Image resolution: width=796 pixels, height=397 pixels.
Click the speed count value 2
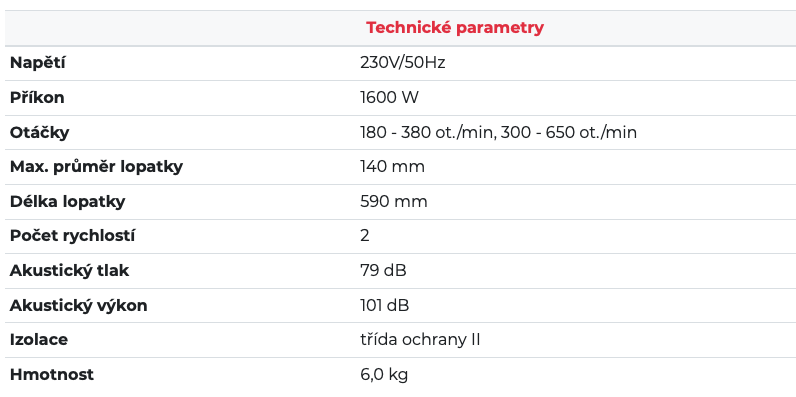pyautogui.click(x=364, y=236)
